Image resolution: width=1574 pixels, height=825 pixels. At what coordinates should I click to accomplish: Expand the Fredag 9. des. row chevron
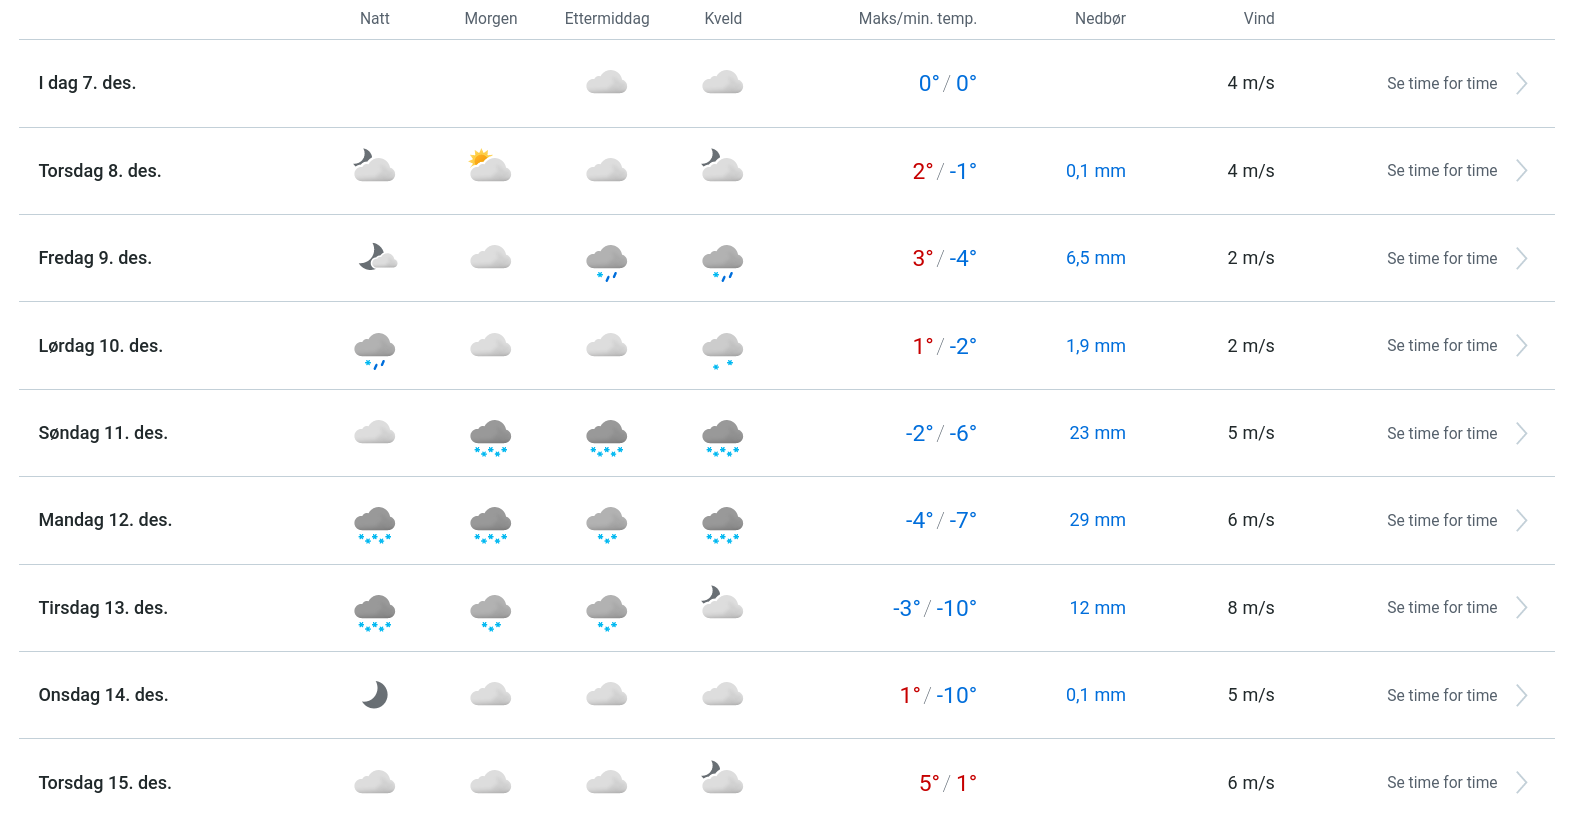[1521, 258]
